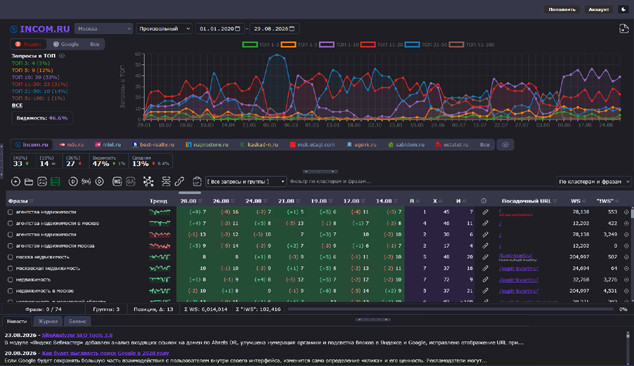Click the grouping list icon next to folder
Screen dimensions: 634x366
(42, 182)
